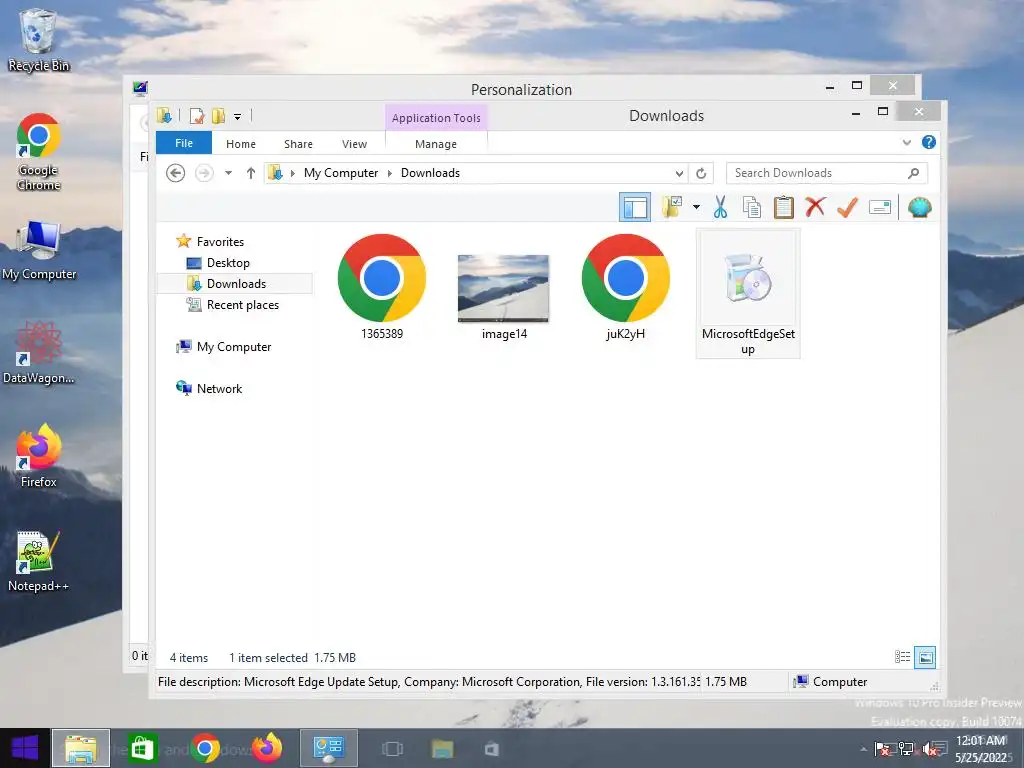Click the Rename toolbar icon
1024x768 pixels.
tap(880, 208)
